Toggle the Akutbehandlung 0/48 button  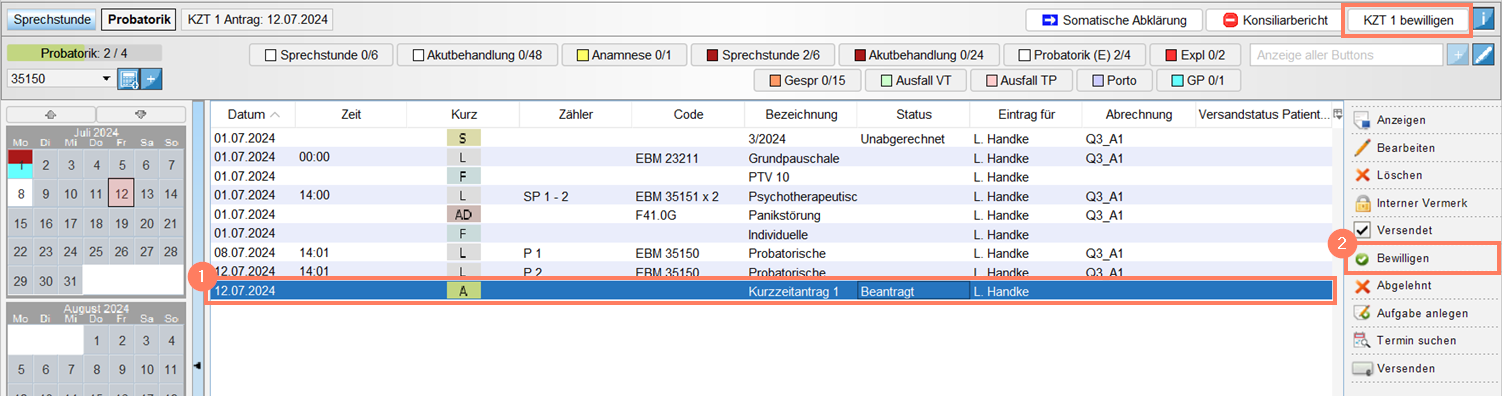click(x=477, y=55)
